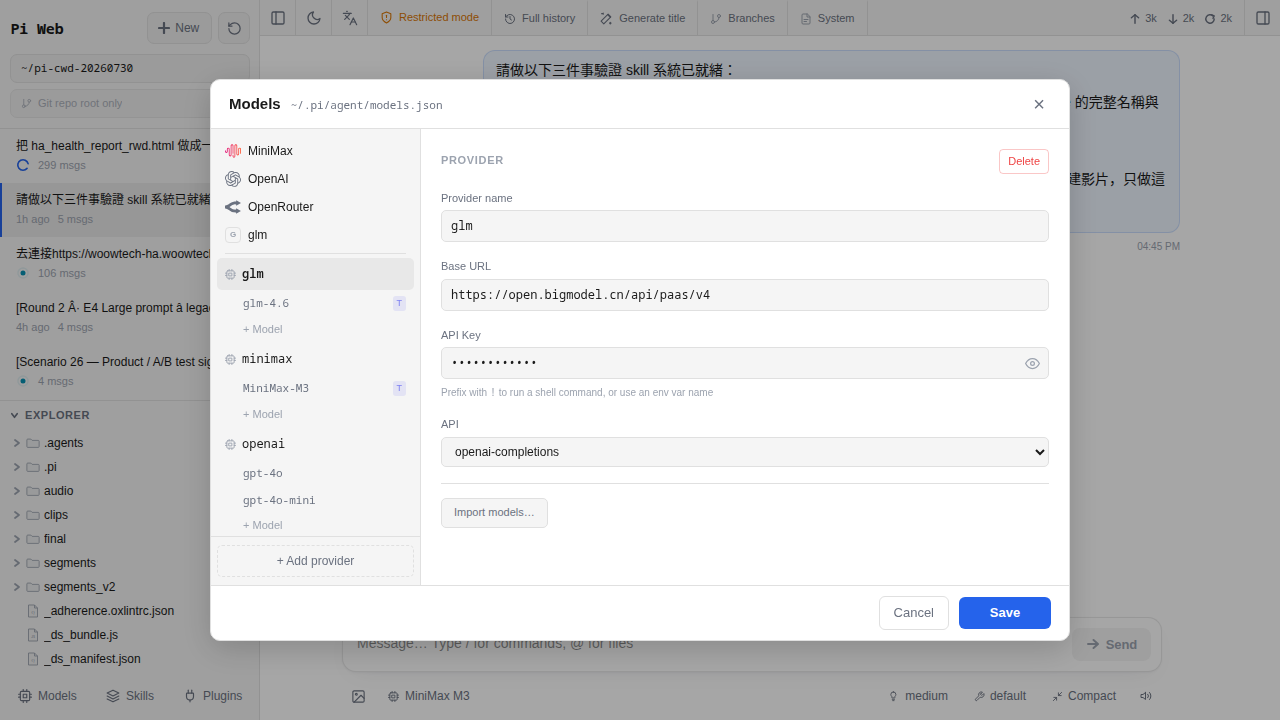
Task: Select the MiniMax-M3 model
Action: [x=315, y=388]
